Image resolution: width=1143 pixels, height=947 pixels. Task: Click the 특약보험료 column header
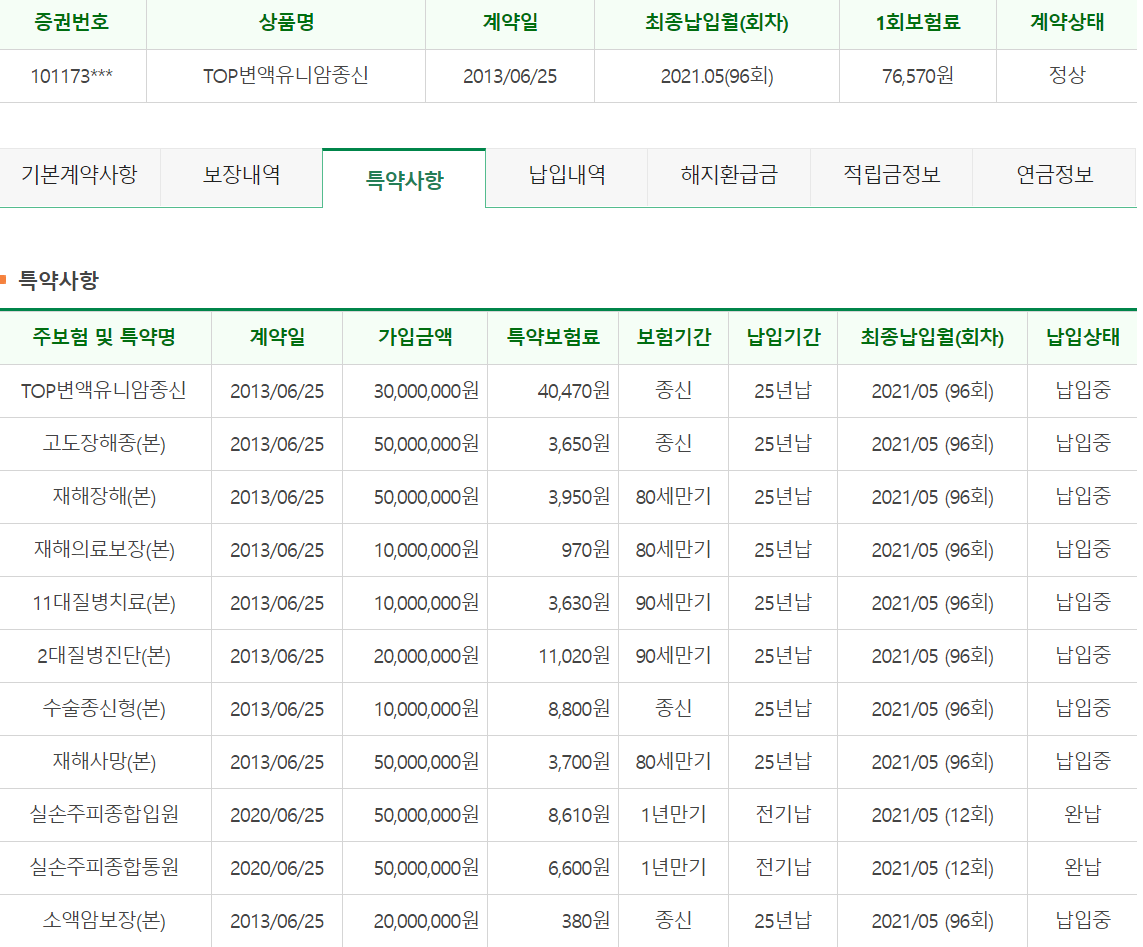pyautogui.click(x=553, y=337)
